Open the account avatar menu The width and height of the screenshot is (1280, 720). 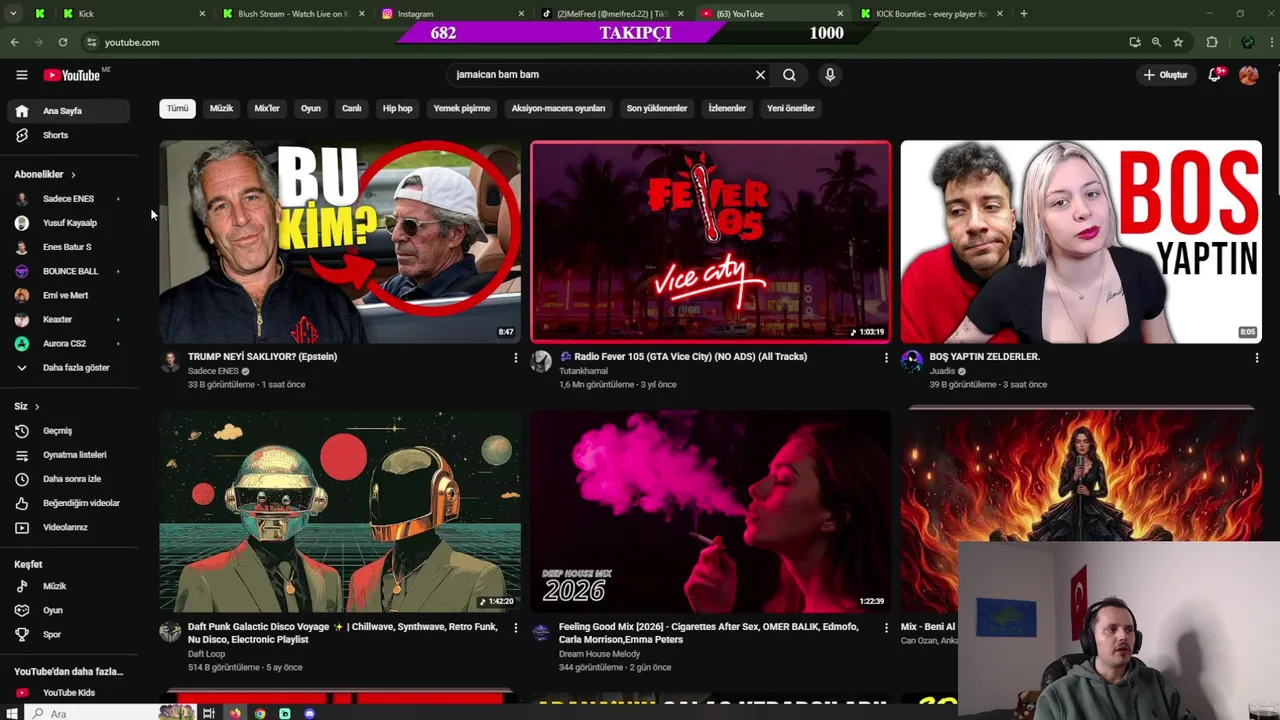1248,75
